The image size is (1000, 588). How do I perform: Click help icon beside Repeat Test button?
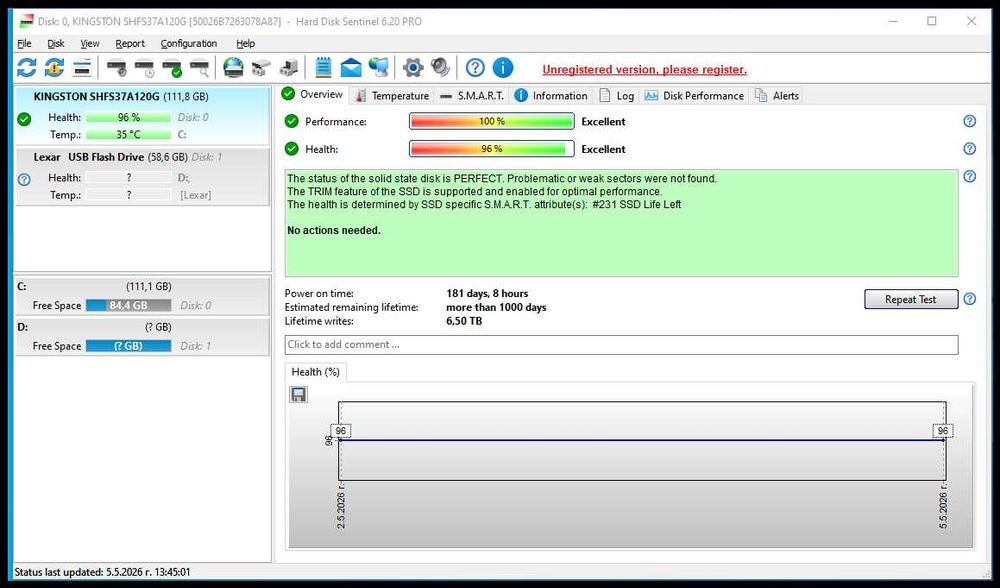tap(969, 298)
